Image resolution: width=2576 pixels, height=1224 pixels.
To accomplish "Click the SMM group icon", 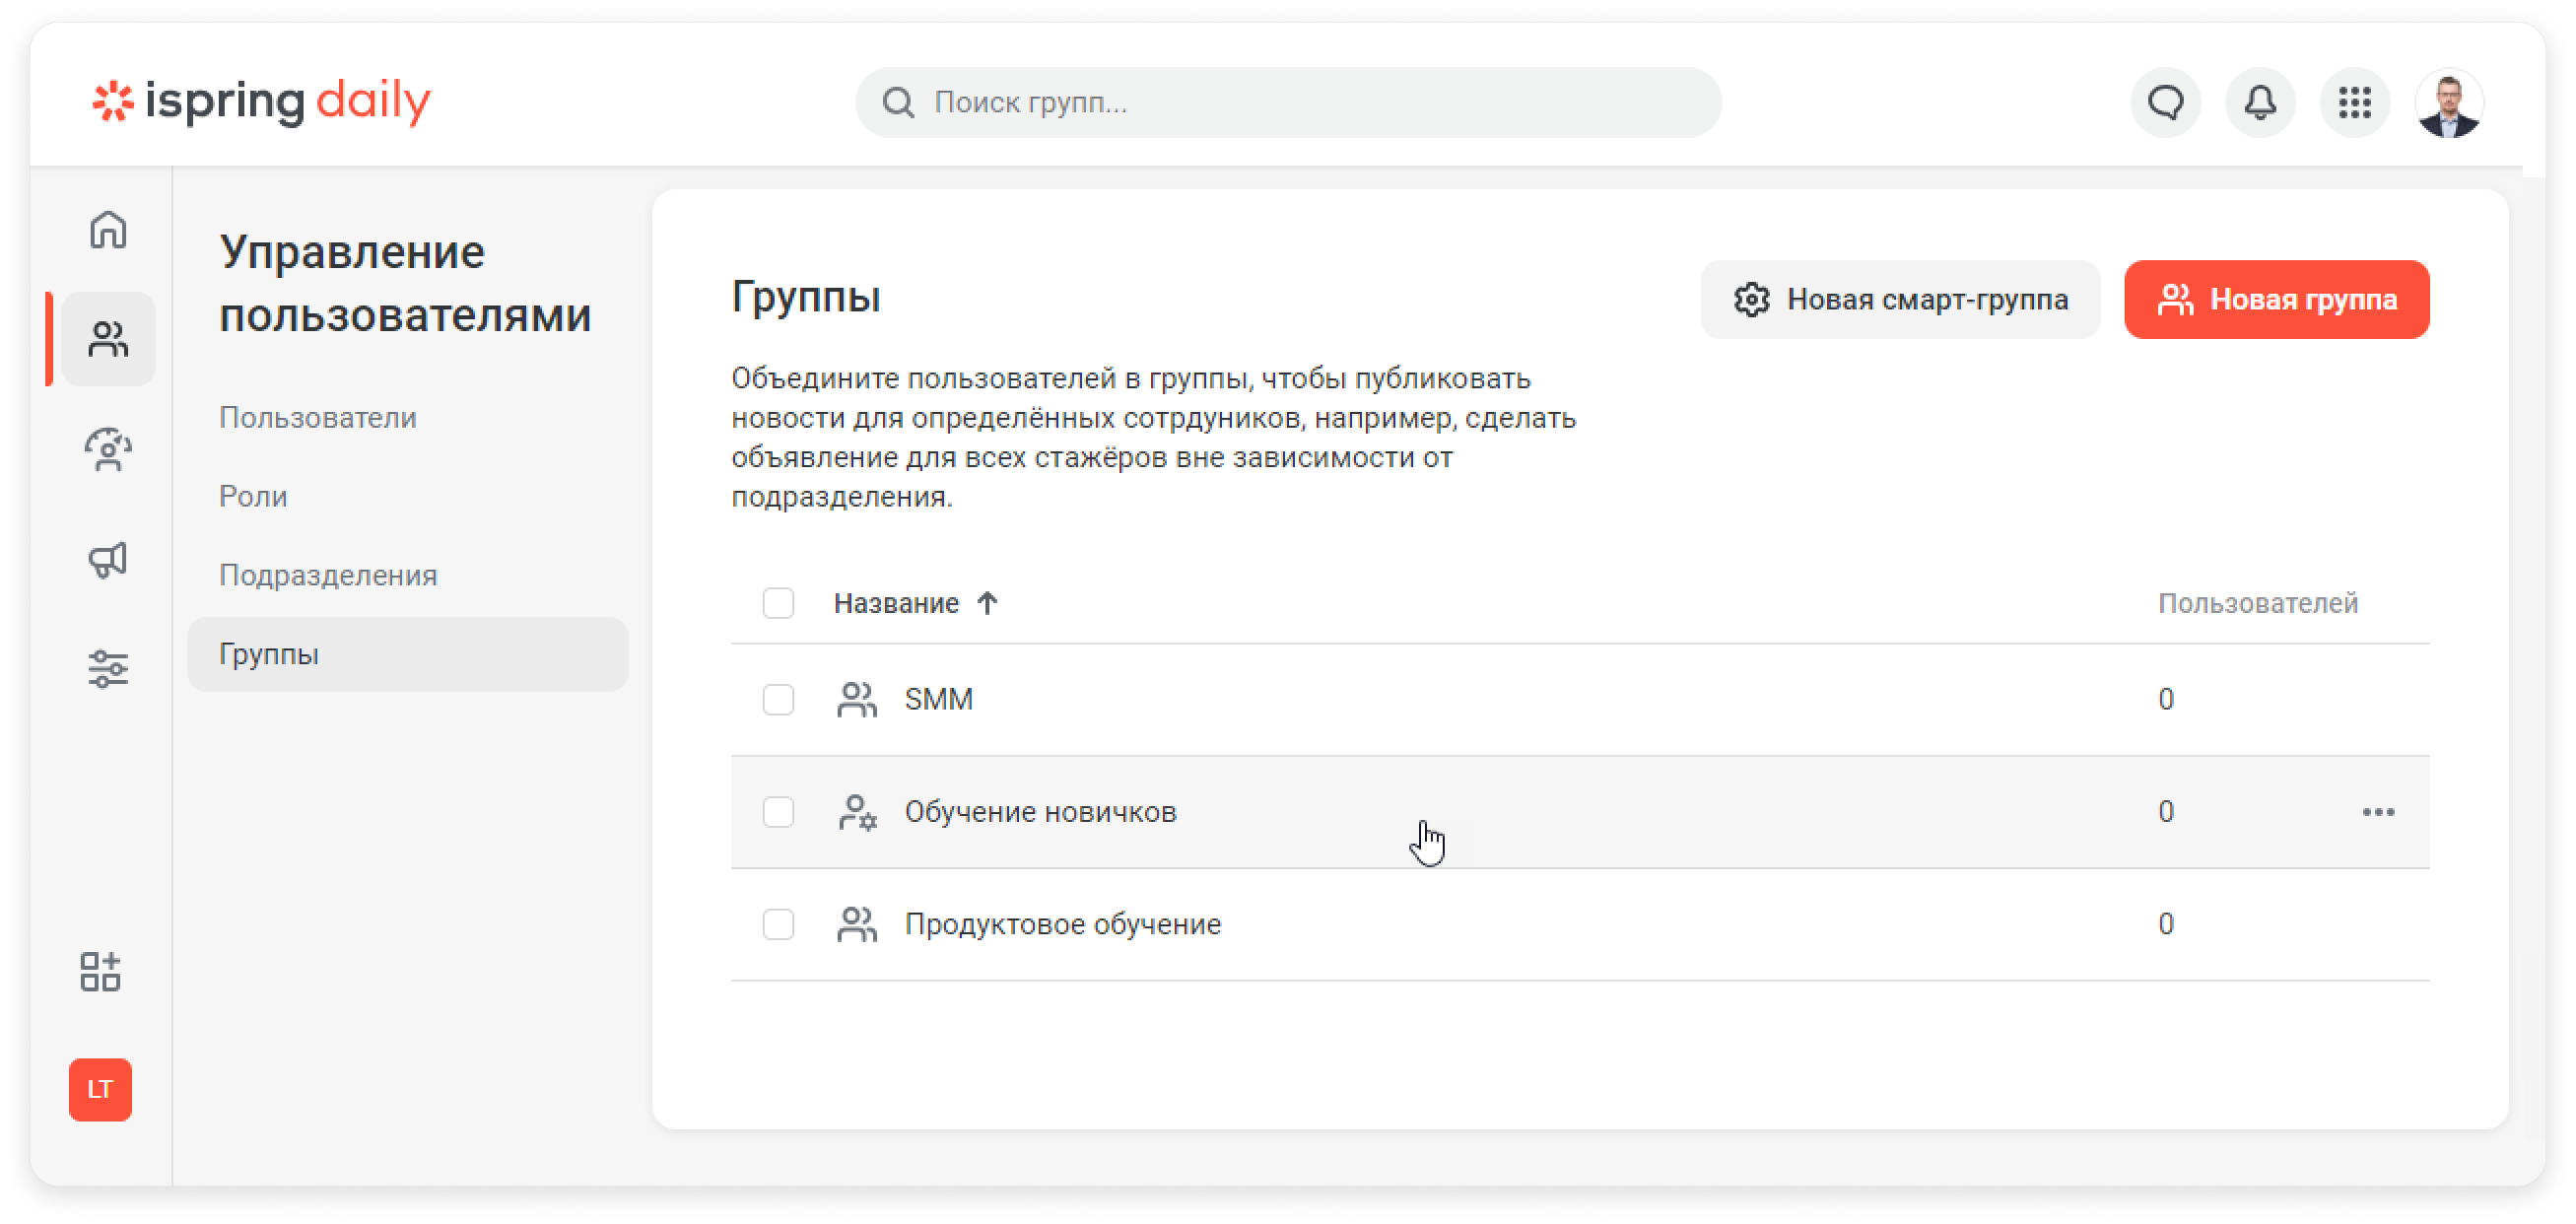I will 857,699.
